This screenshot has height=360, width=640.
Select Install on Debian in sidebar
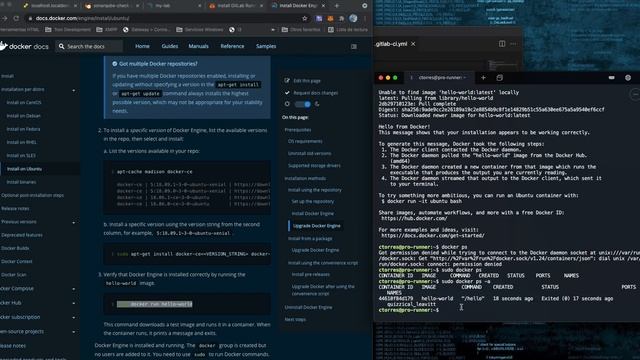point(24,116)
